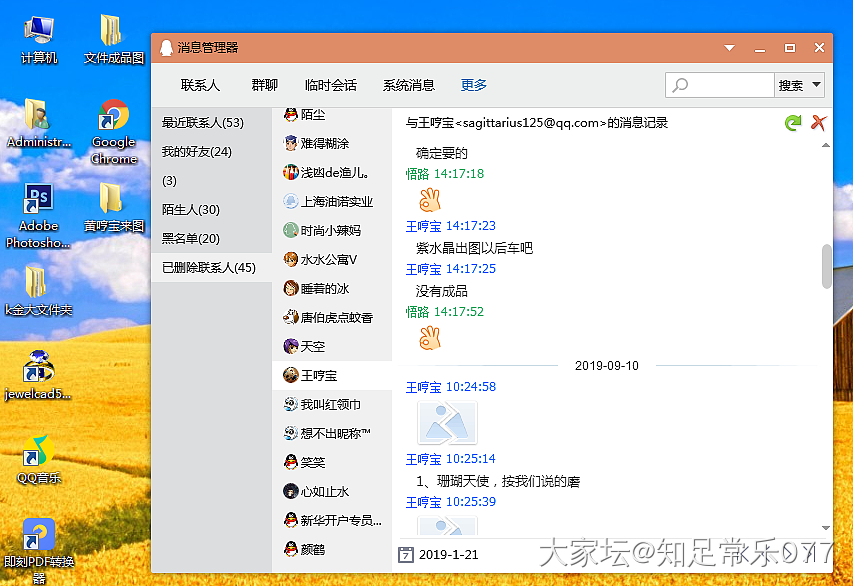
Task: Select contact 想不出昵称™
Action: point(332,433)
